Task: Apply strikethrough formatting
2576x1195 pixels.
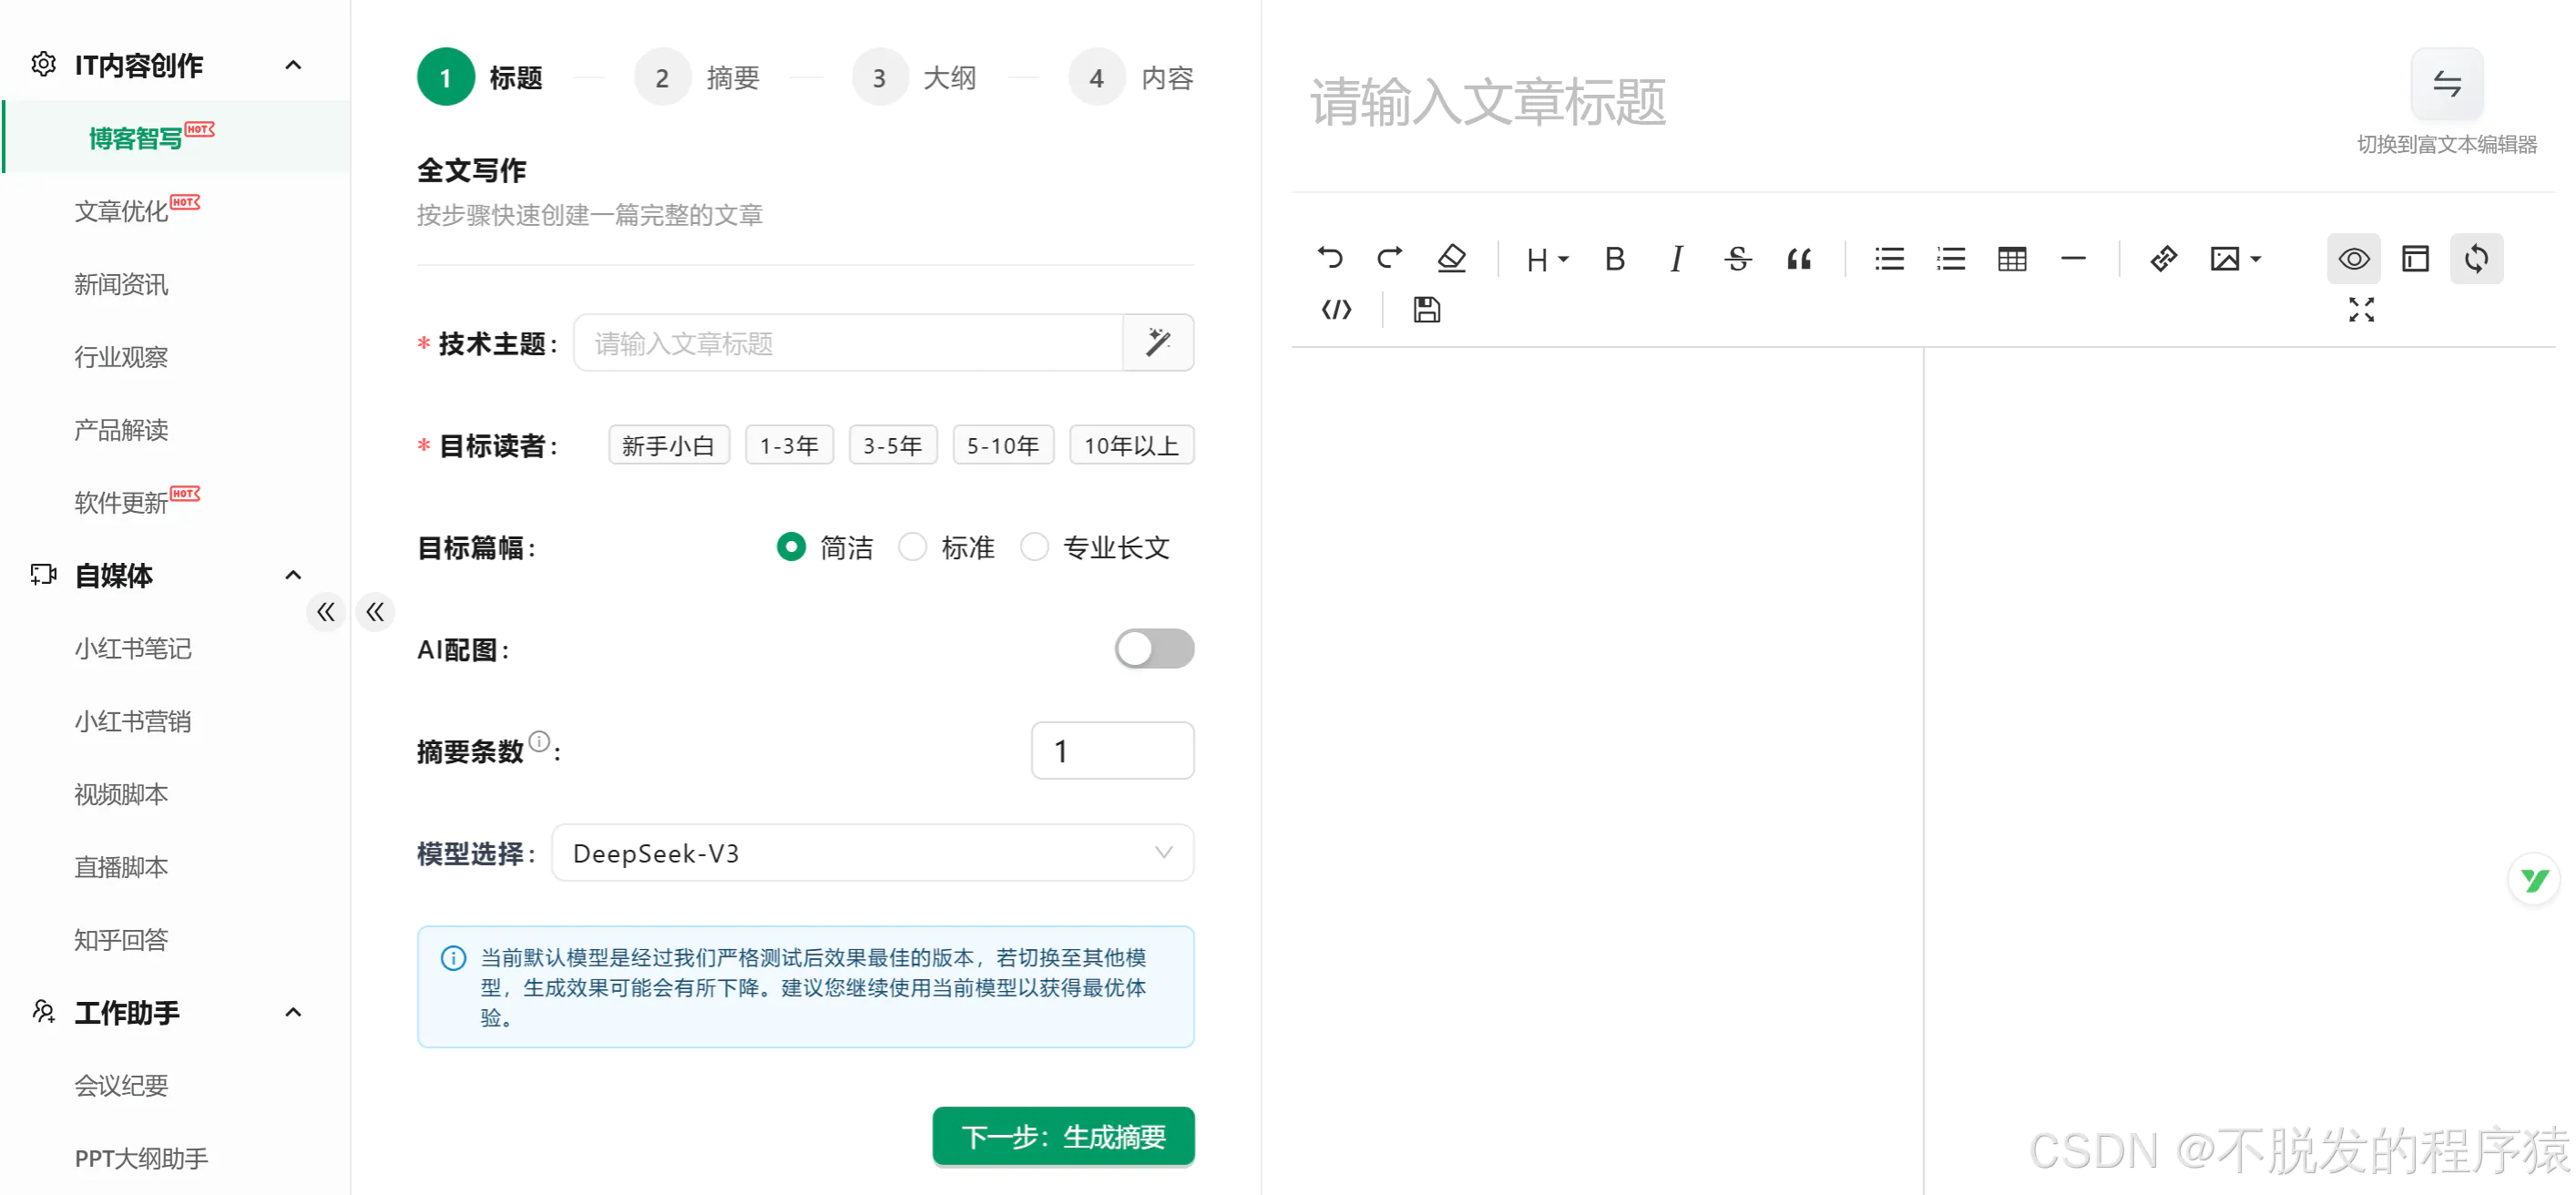Action: pos(1737,259)
